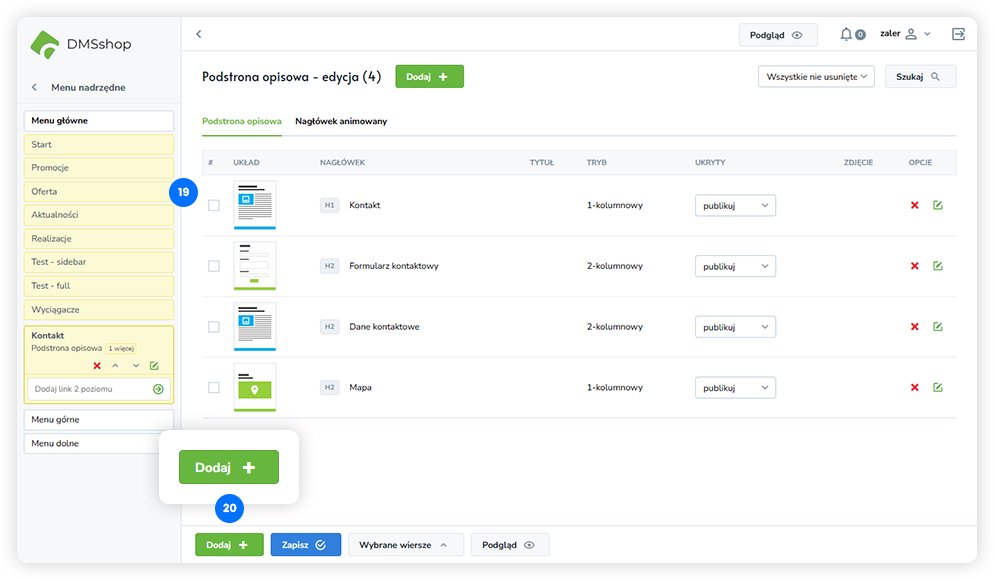Viewport: 994px width, 580px height.
Task: Tick the Mapa row checkbox
Action: (213, 388)
